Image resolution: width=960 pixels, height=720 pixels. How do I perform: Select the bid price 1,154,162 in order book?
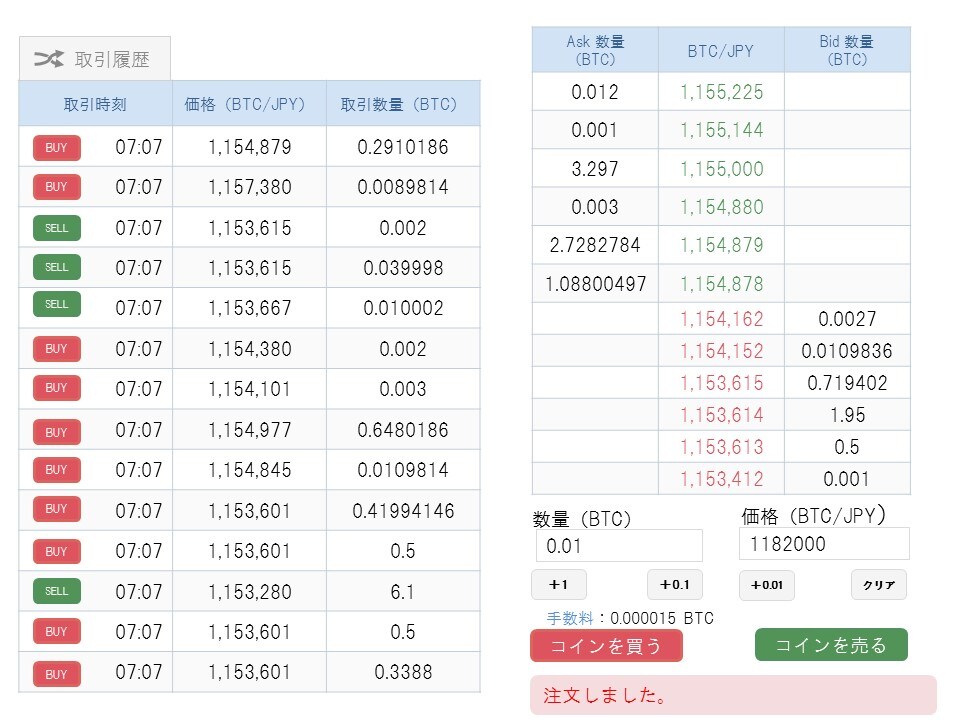point(721,319)
